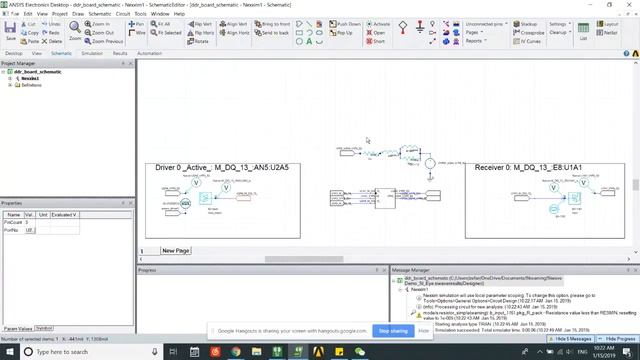Click the New Page tab
The width and height of the screenshot is (640, 360).
coord(176,251)
